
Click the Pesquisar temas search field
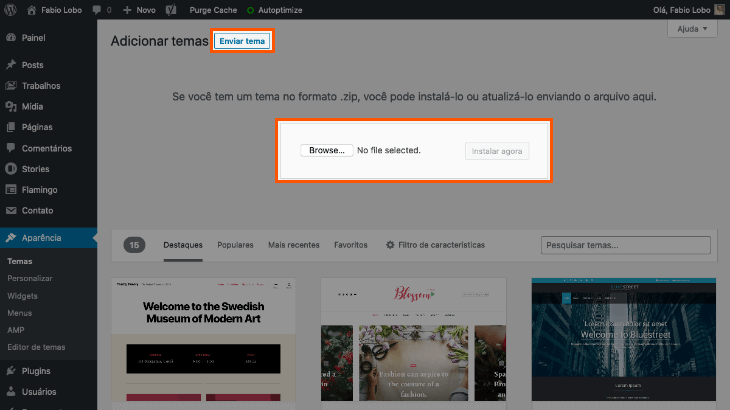click(x=626, y=245)
